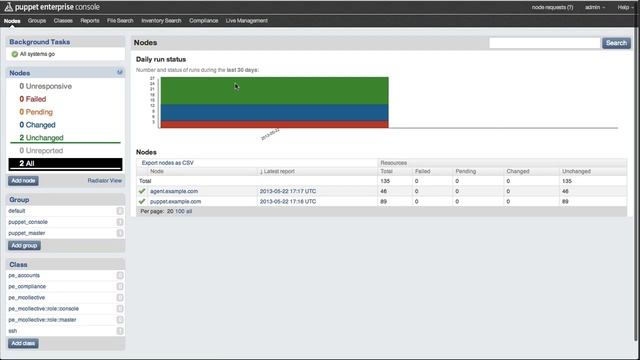Viewport: 640px width, 360px height.
Task: Click green unchanged area of chart
Action: pos(274,91)
